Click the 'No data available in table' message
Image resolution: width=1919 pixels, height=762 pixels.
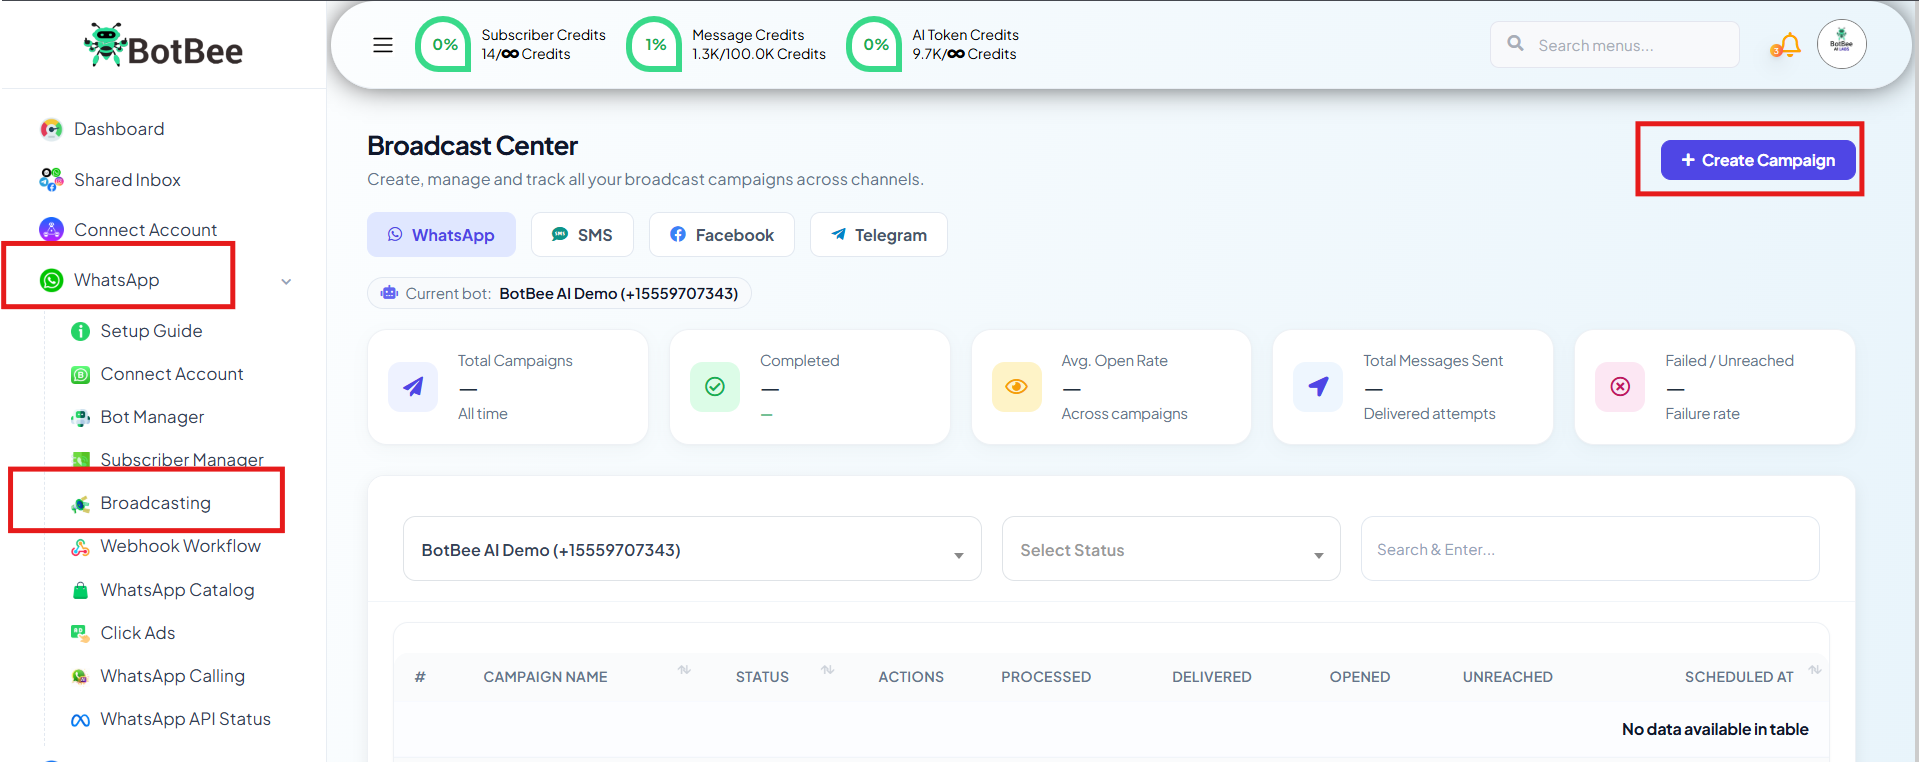coord(1715,729)
